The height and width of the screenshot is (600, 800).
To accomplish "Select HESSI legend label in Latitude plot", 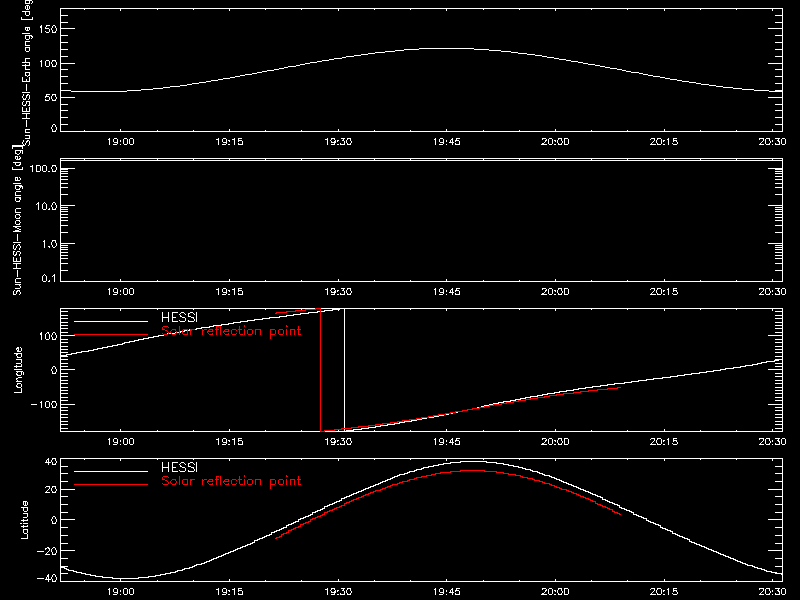I will (x=179, y=467).
